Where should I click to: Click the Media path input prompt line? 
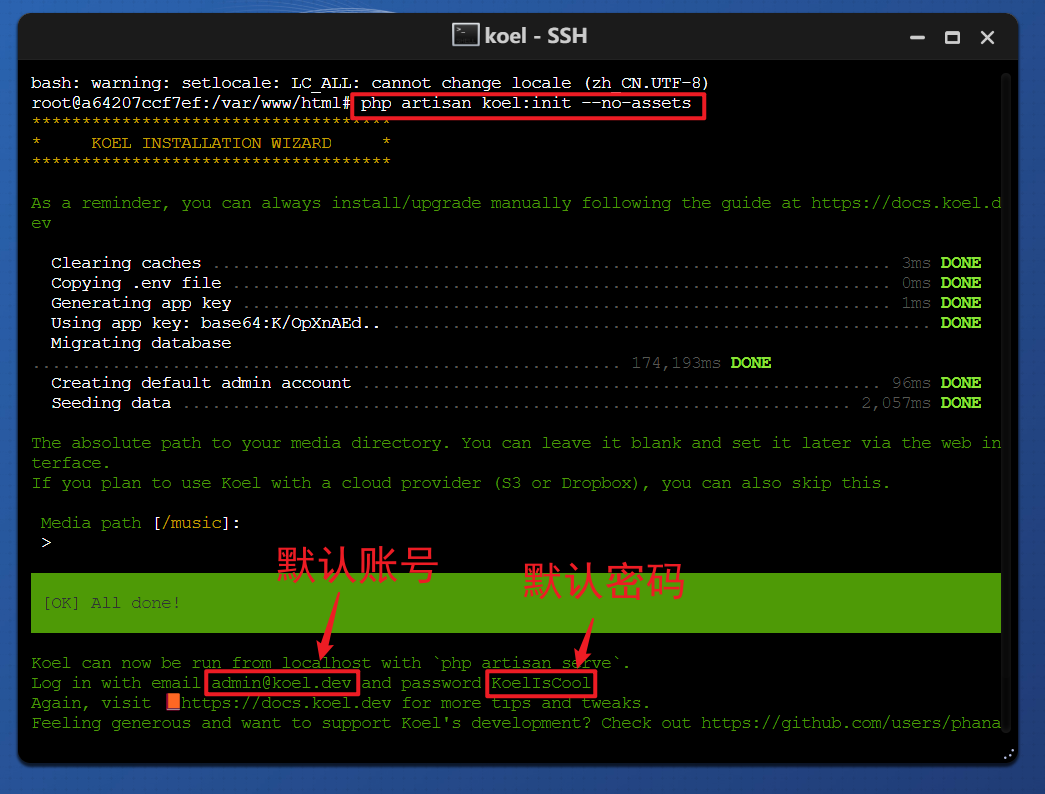(140, 523)
